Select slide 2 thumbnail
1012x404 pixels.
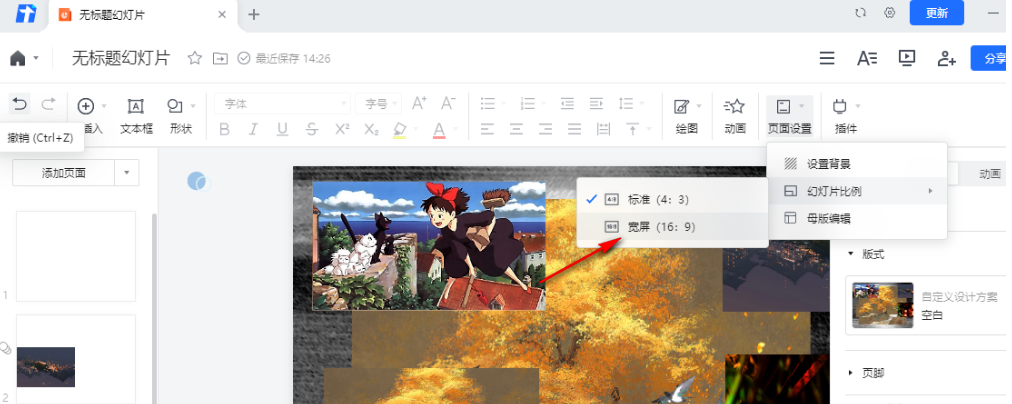click(x=75, y=361)
